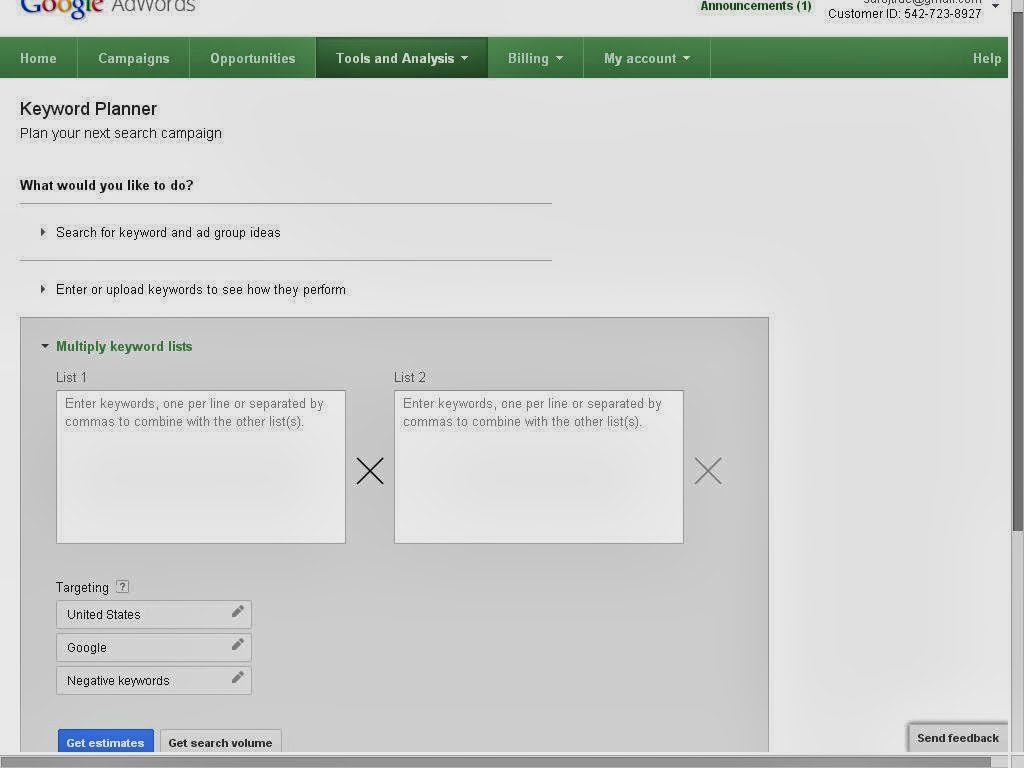This screenshot has height=768, width=1024.
Task: Open the Announcements (1) link
Action: 756,7
